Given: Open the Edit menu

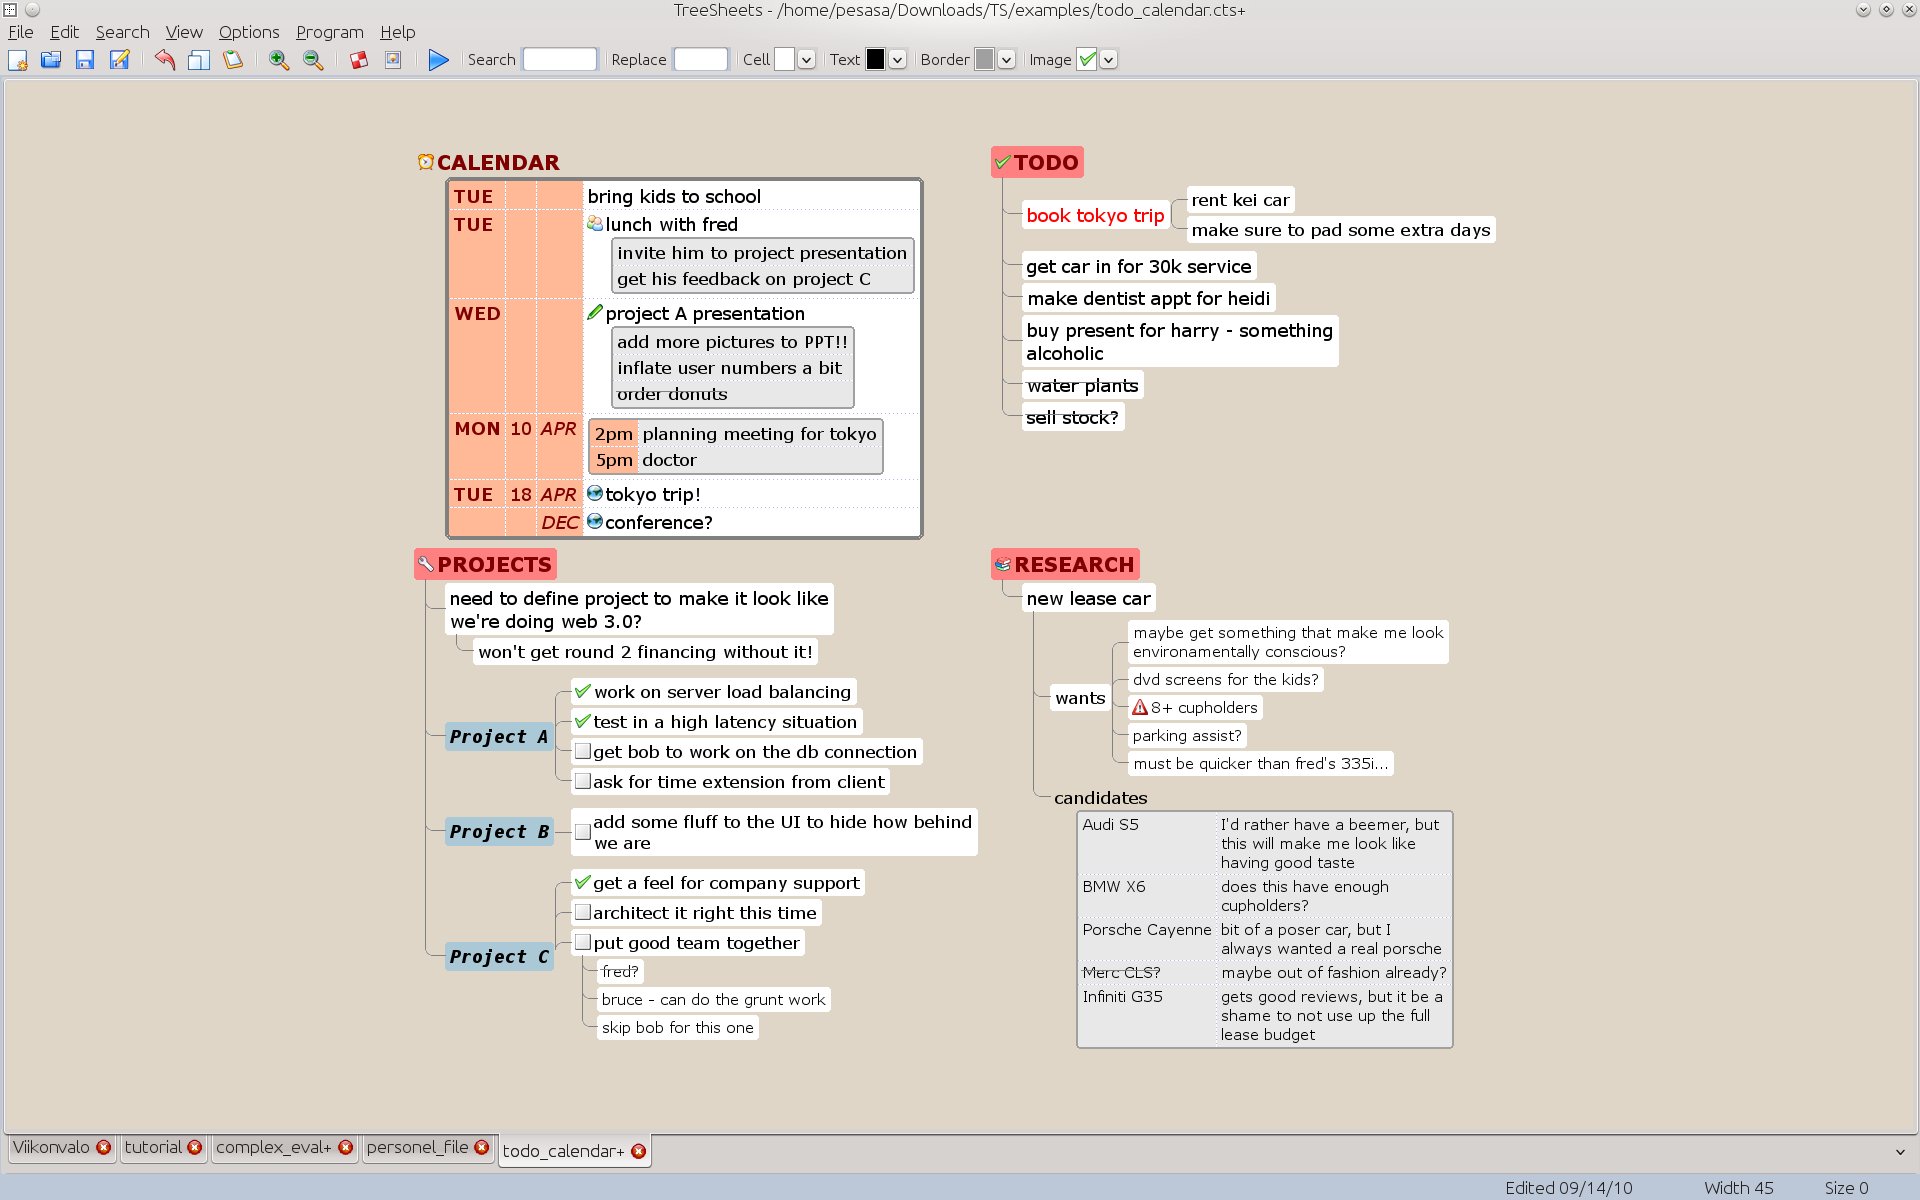Looking at the screenshot, I should point(64,32).
